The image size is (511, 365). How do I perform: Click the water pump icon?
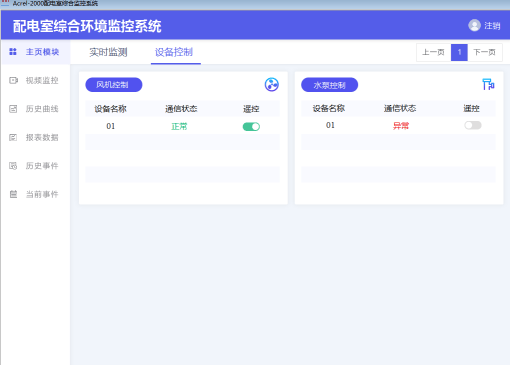[x=488, y=84]
